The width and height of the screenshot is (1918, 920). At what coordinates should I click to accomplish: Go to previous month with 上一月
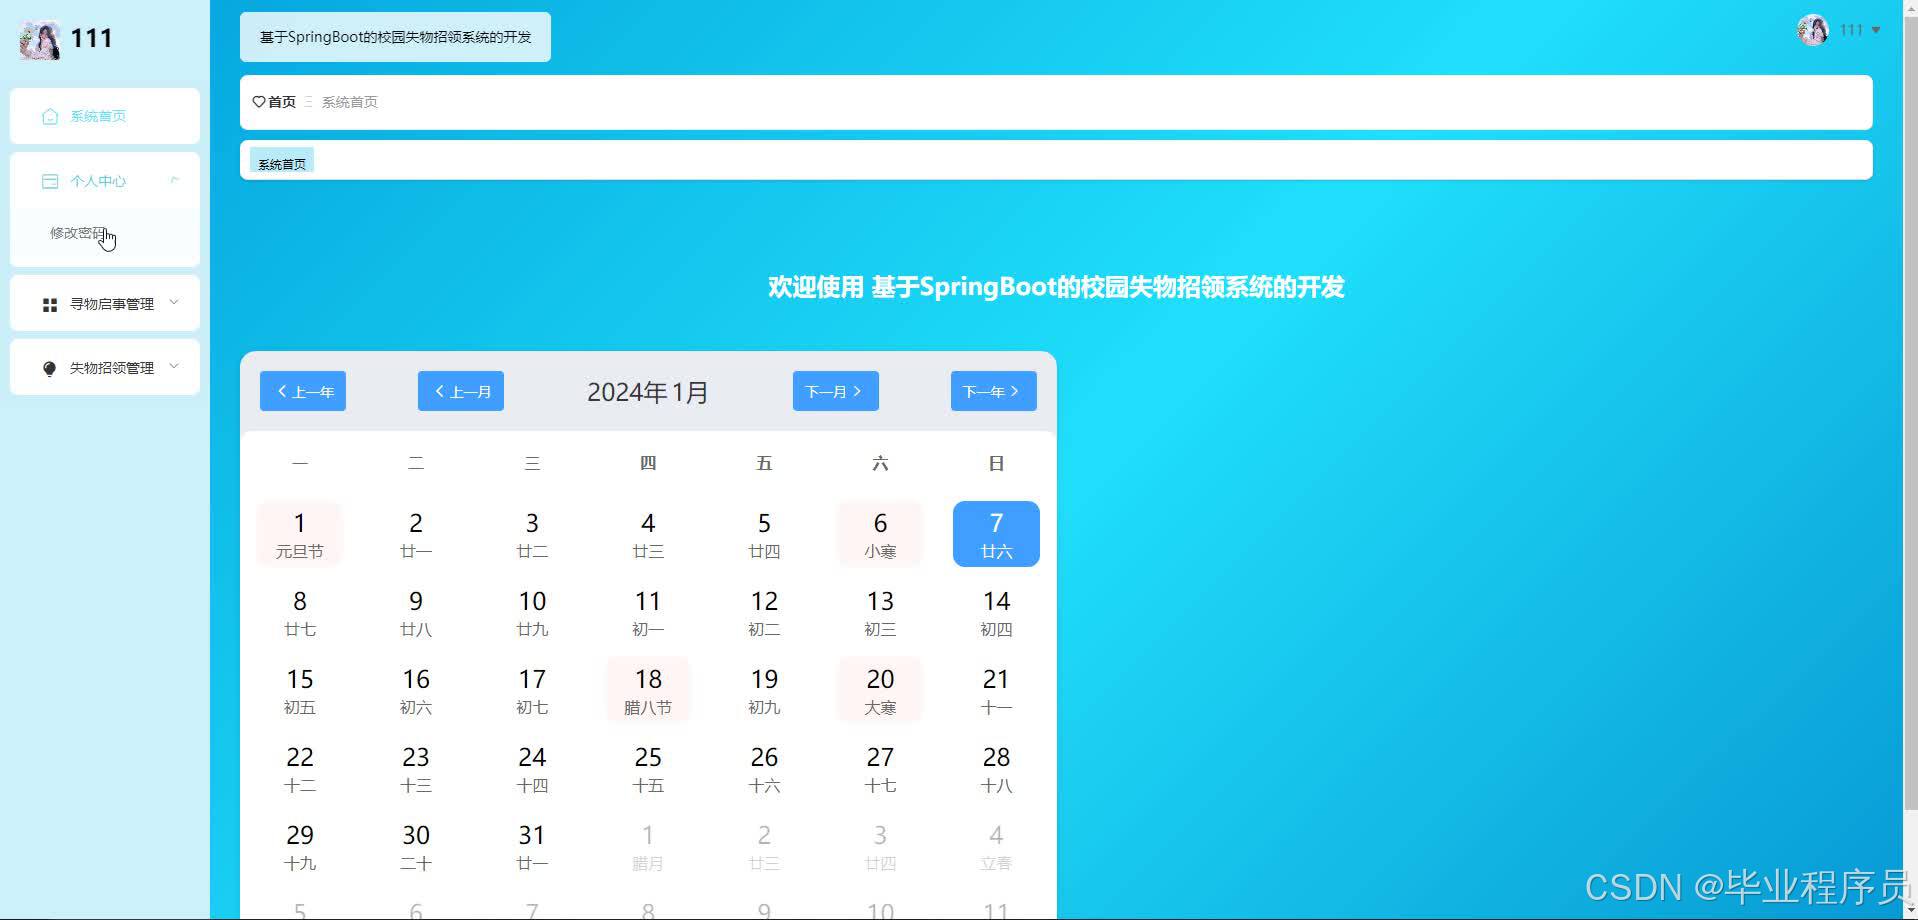tap(461, 391)
